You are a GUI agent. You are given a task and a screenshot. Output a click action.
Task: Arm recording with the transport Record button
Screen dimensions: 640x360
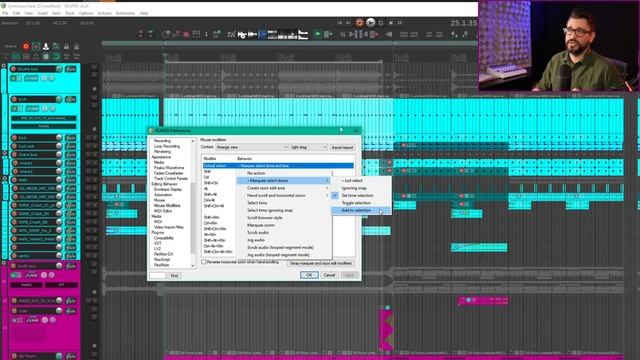359,23
